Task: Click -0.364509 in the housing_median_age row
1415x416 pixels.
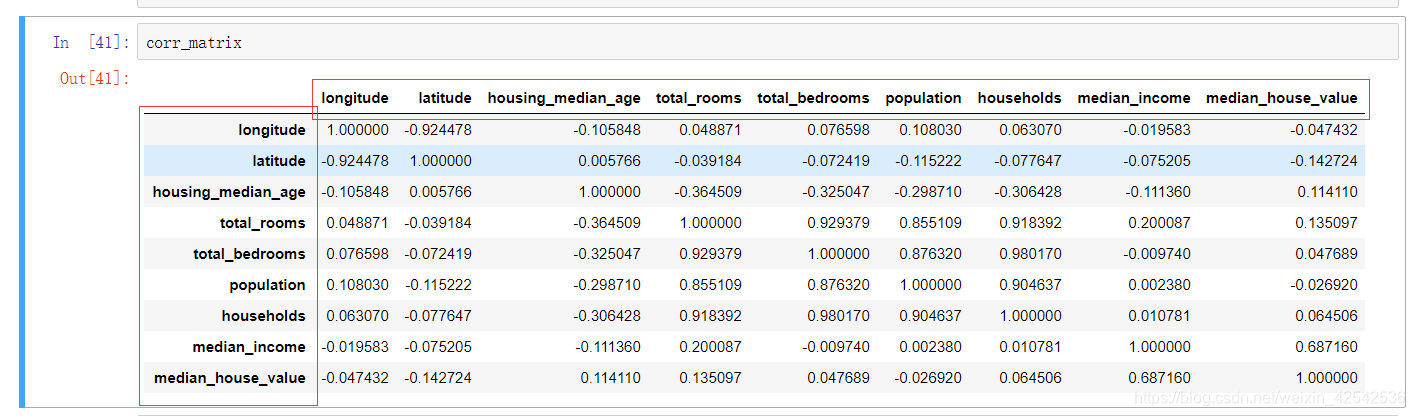Action: [707, 192]
